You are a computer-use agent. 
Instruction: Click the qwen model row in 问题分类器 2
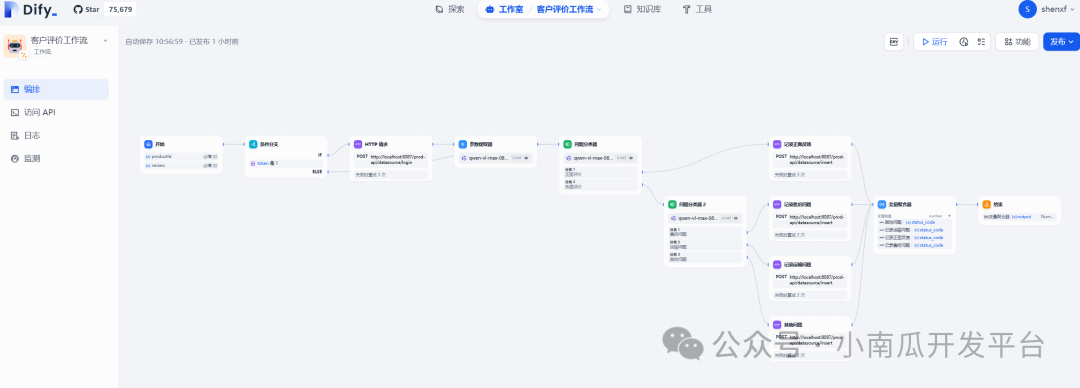click(x=705, y=218)
